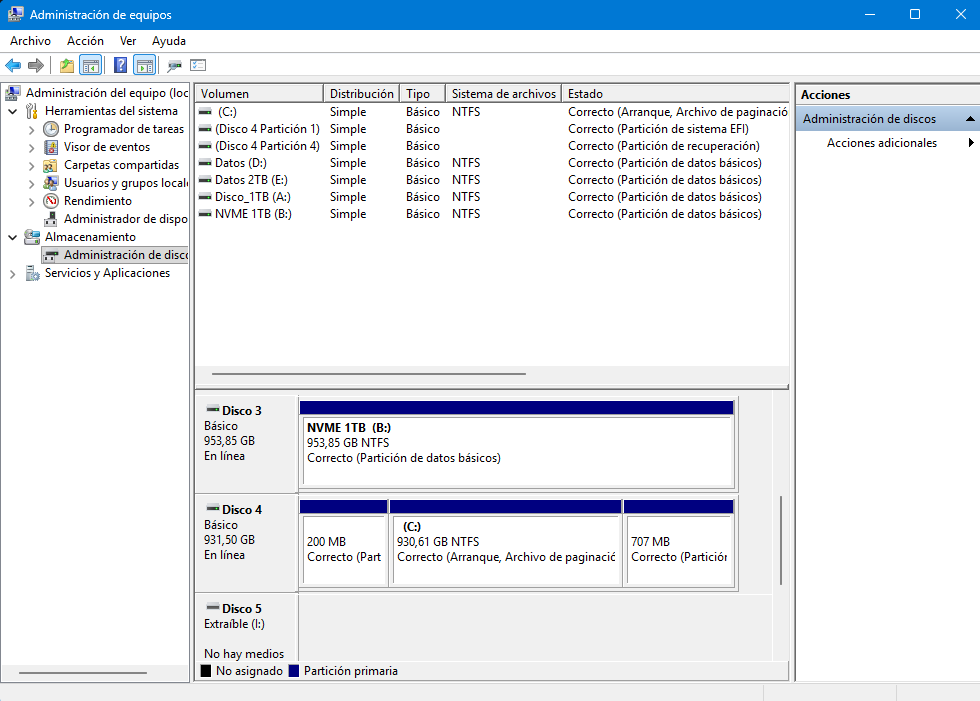Click Correcto (Partición de sistema EFI) status
Image resolution: width=980 pixels, height=701 pixels.
pyautogui.click(x=658, y=129)
